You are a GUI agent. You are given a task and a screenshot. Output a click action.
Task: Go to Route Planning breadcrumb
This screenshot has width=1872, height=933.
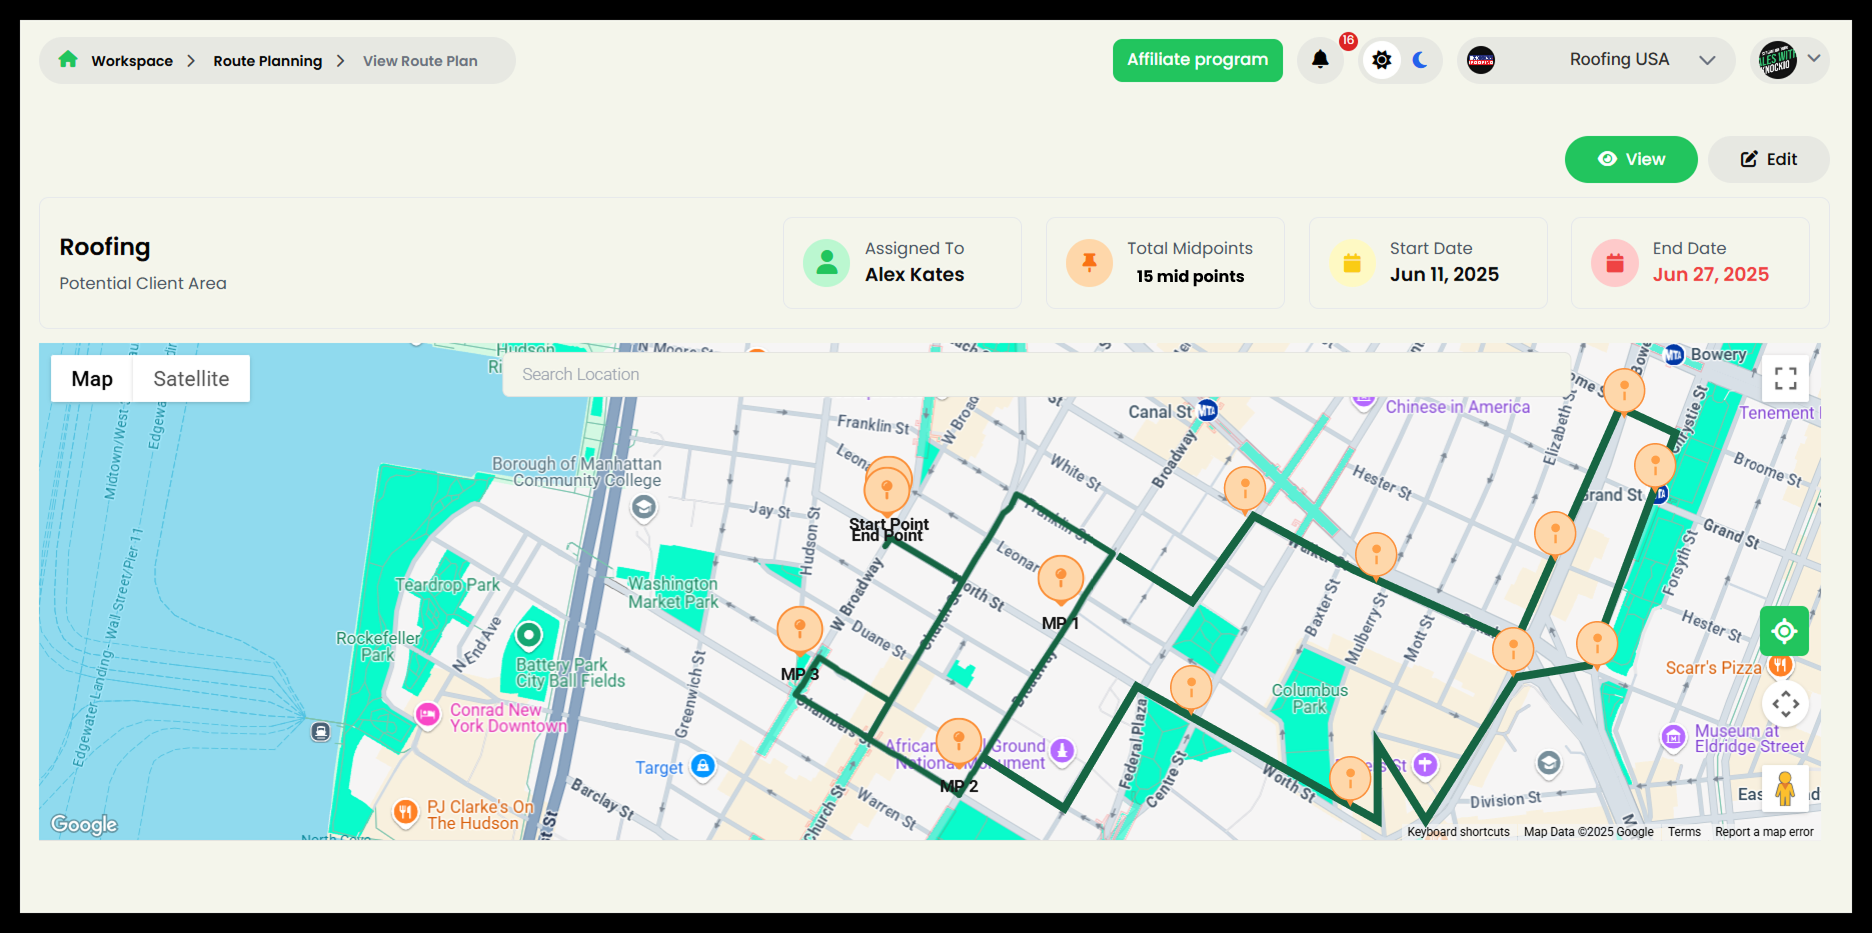click(267, 61)
